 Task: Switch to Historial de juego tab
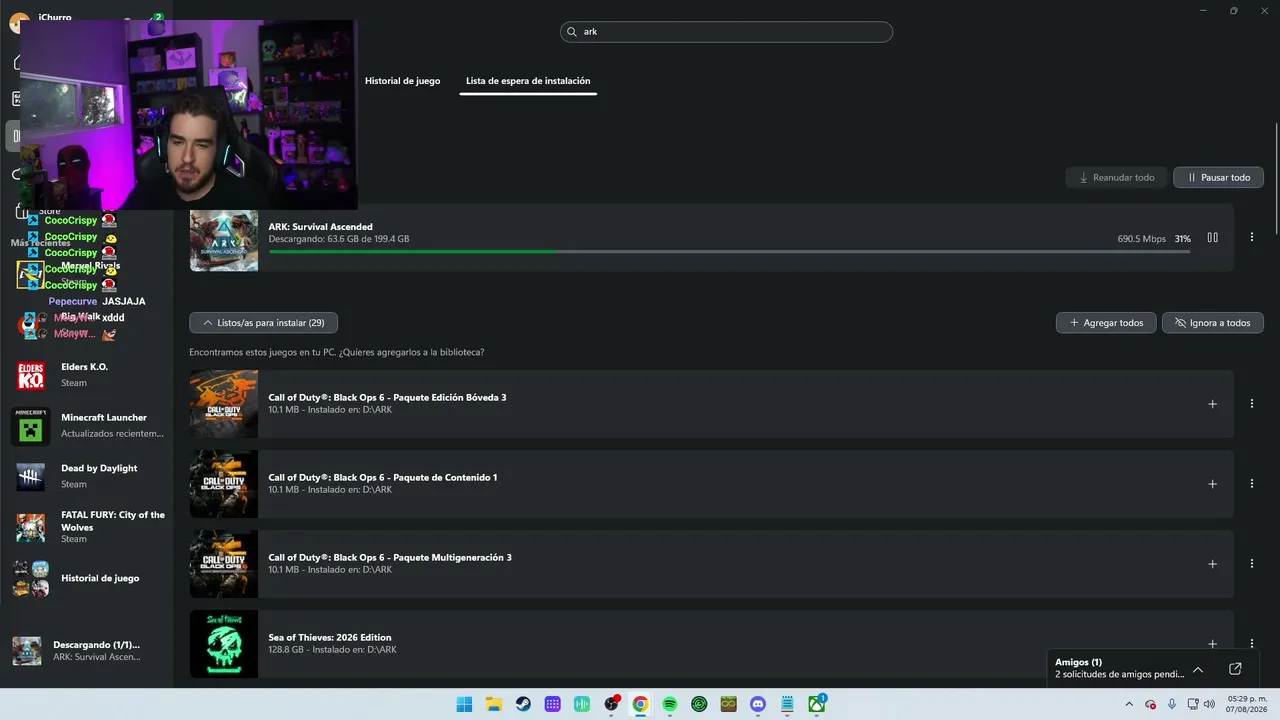(402, 81)
